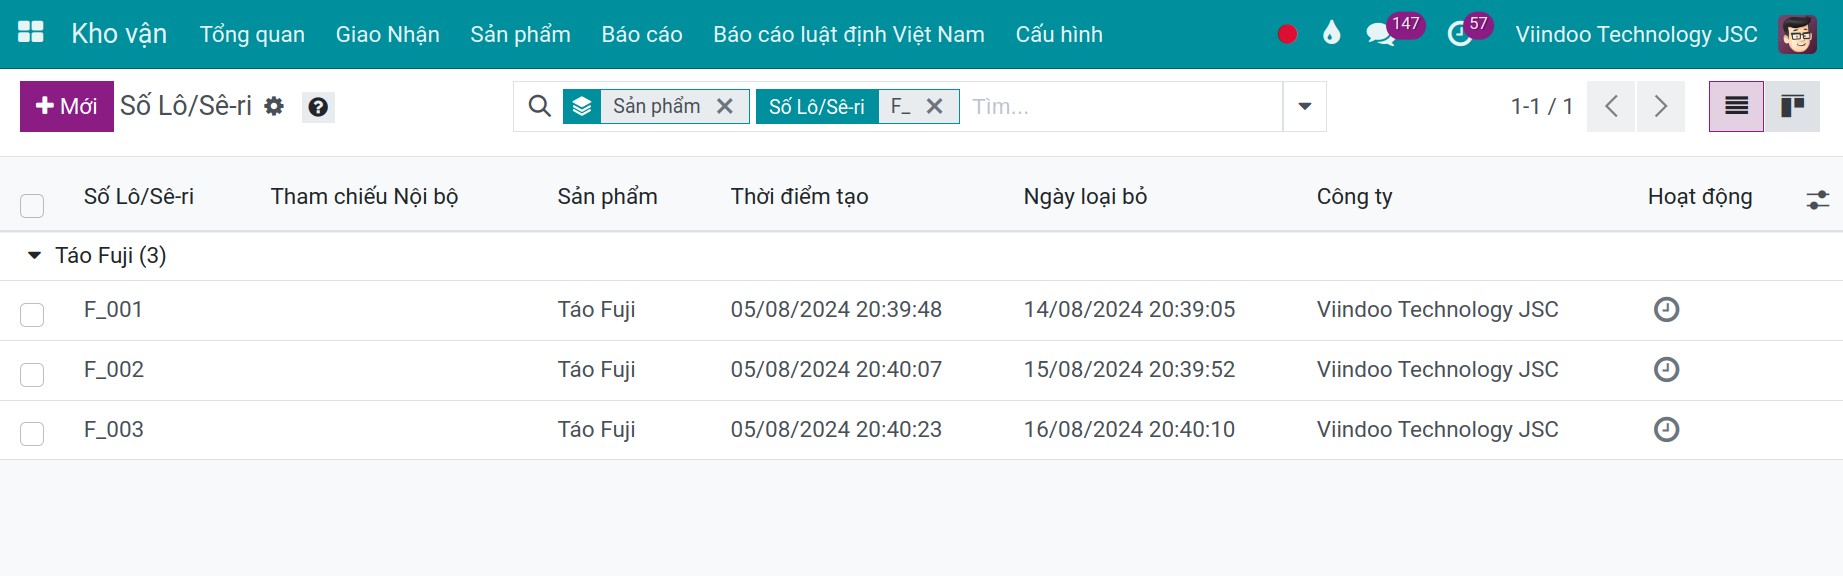Open Viindoo Technology JSC company switcher
Image resolution: width=1843 pixels, height=576 pixels.
pyautogui.click(x=1636, y=34)
